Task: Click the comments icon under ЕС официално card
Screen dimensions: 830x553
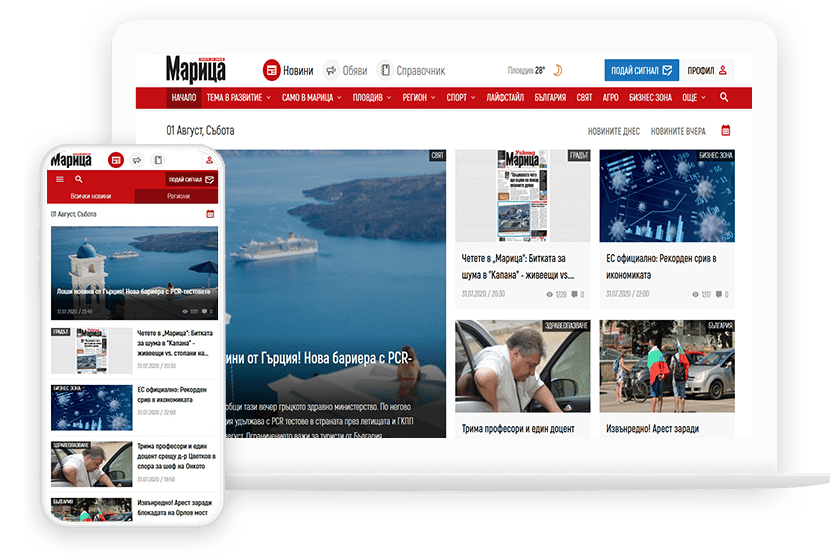Action: [718, 294]
